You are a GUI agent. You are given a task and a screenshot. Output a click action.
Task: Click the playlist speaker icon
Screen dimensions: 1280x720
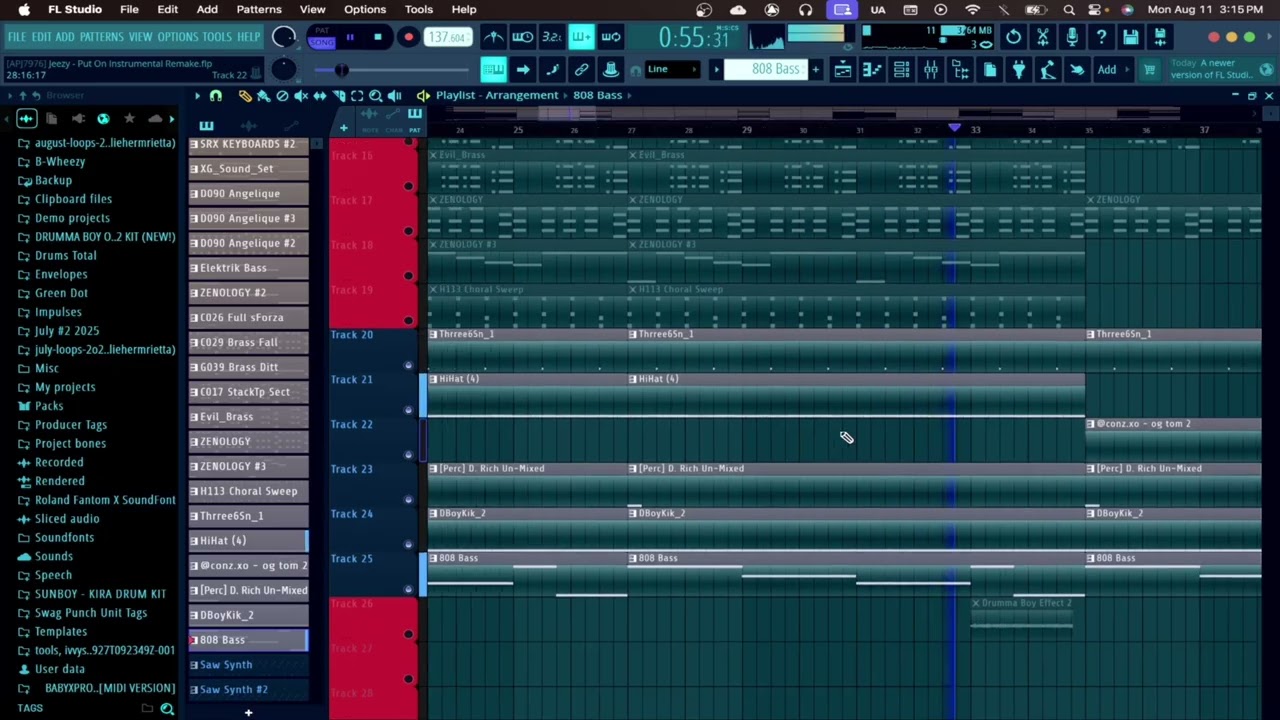click(423, 95)
